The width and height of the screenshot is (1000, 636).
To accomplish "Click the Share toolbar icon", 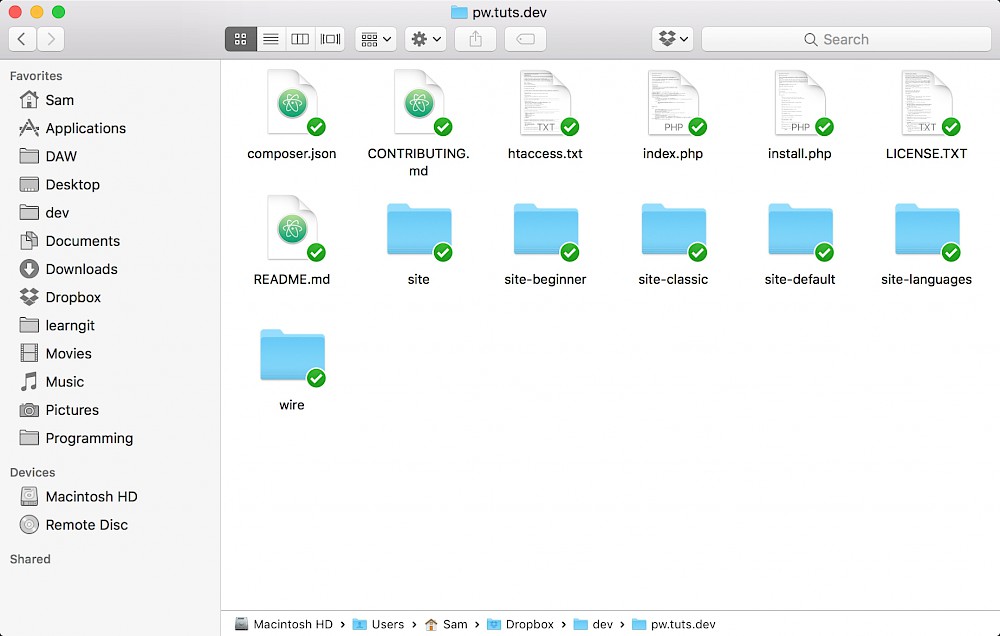I will [475, 39].
